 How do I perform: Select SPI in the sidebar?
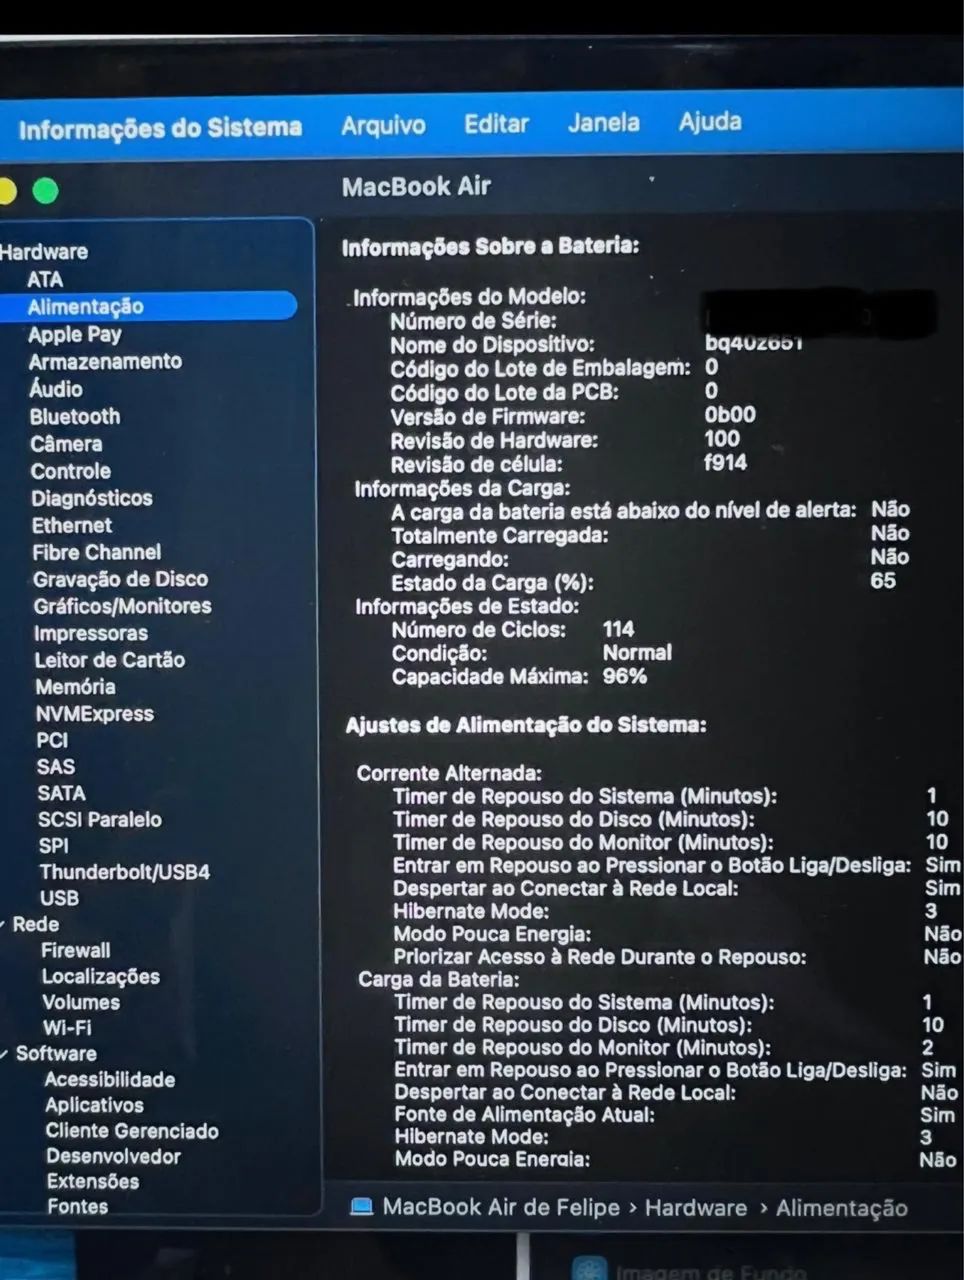(54, 845)
